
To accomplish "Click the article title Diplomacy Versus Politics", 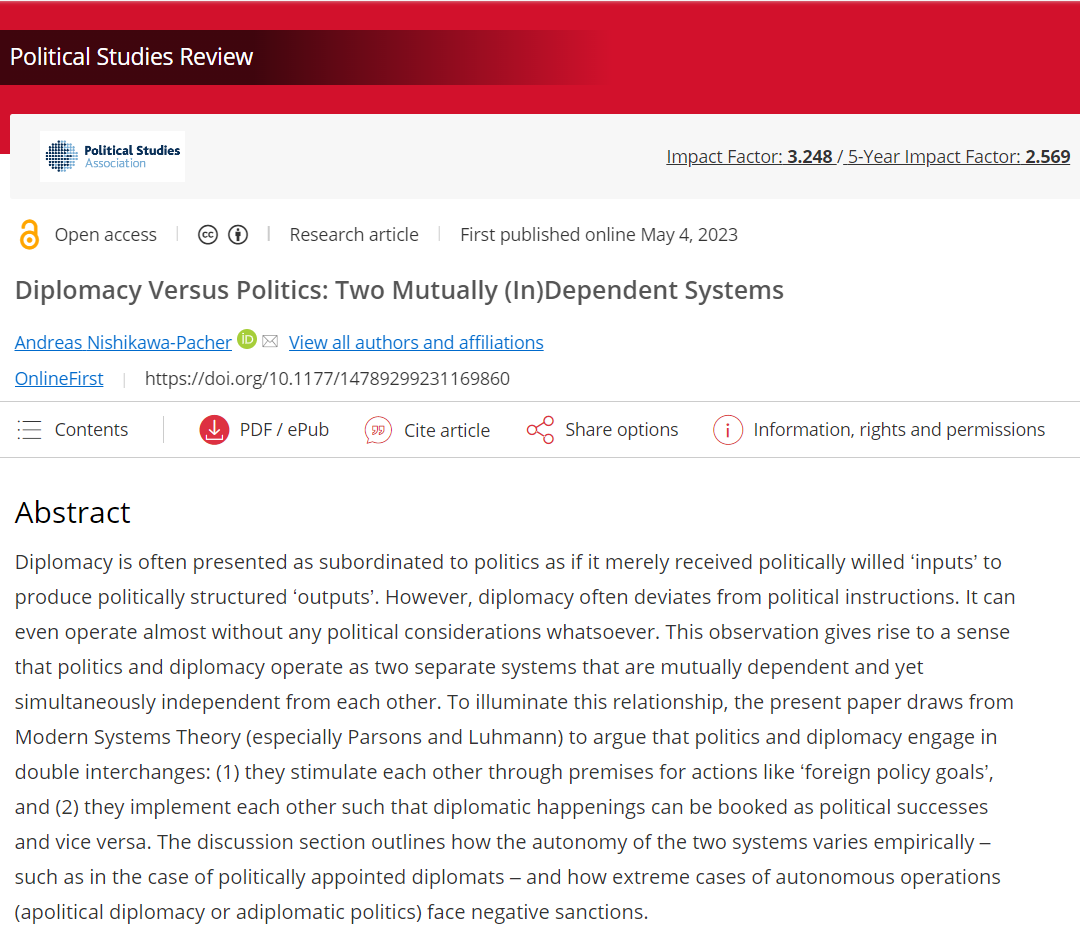I will pyautogui.click(x=399, y=291).
